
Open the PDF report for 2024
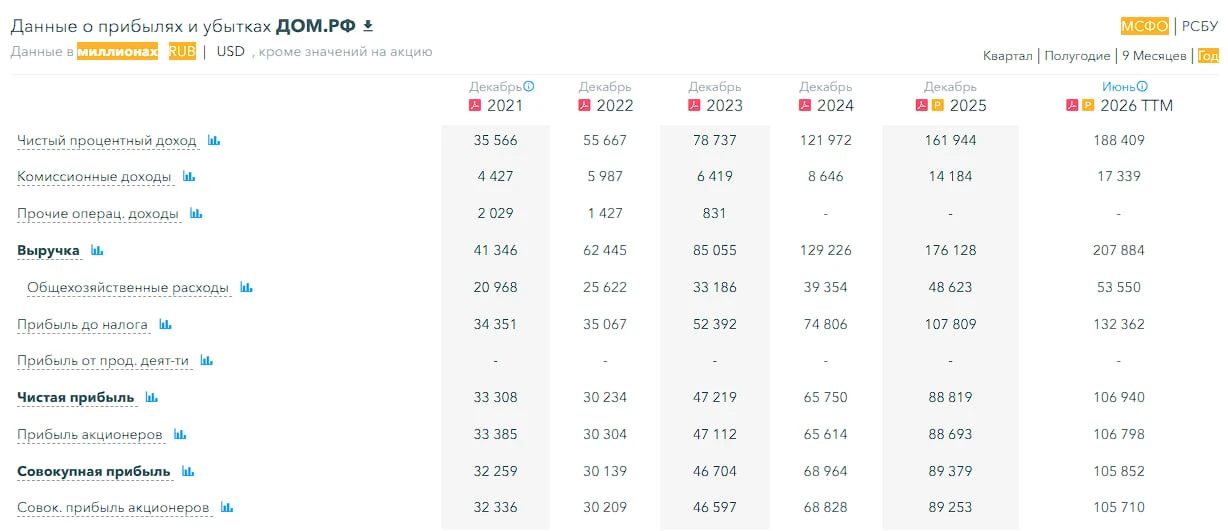(x=804, y=105)
